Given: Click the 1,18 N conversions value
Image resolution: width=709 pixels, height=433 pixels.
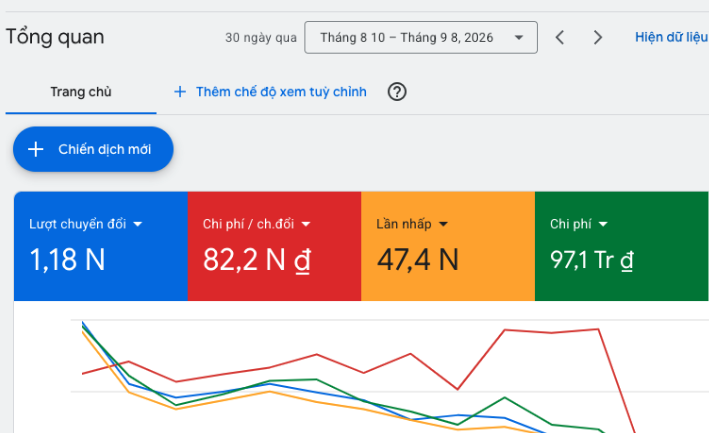Looking at the screenshot, I should tap(67, 260).
